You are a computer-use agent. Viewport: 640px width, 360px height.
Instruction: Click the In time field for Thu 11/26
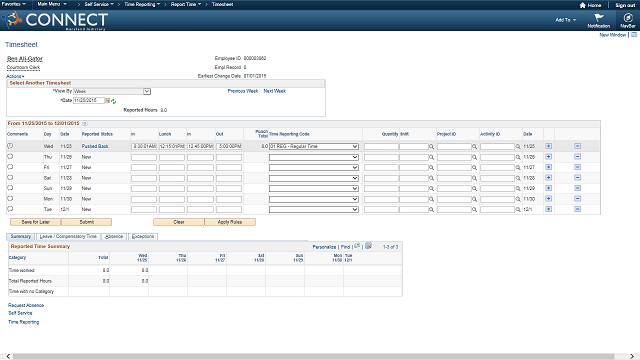(144, 157)
